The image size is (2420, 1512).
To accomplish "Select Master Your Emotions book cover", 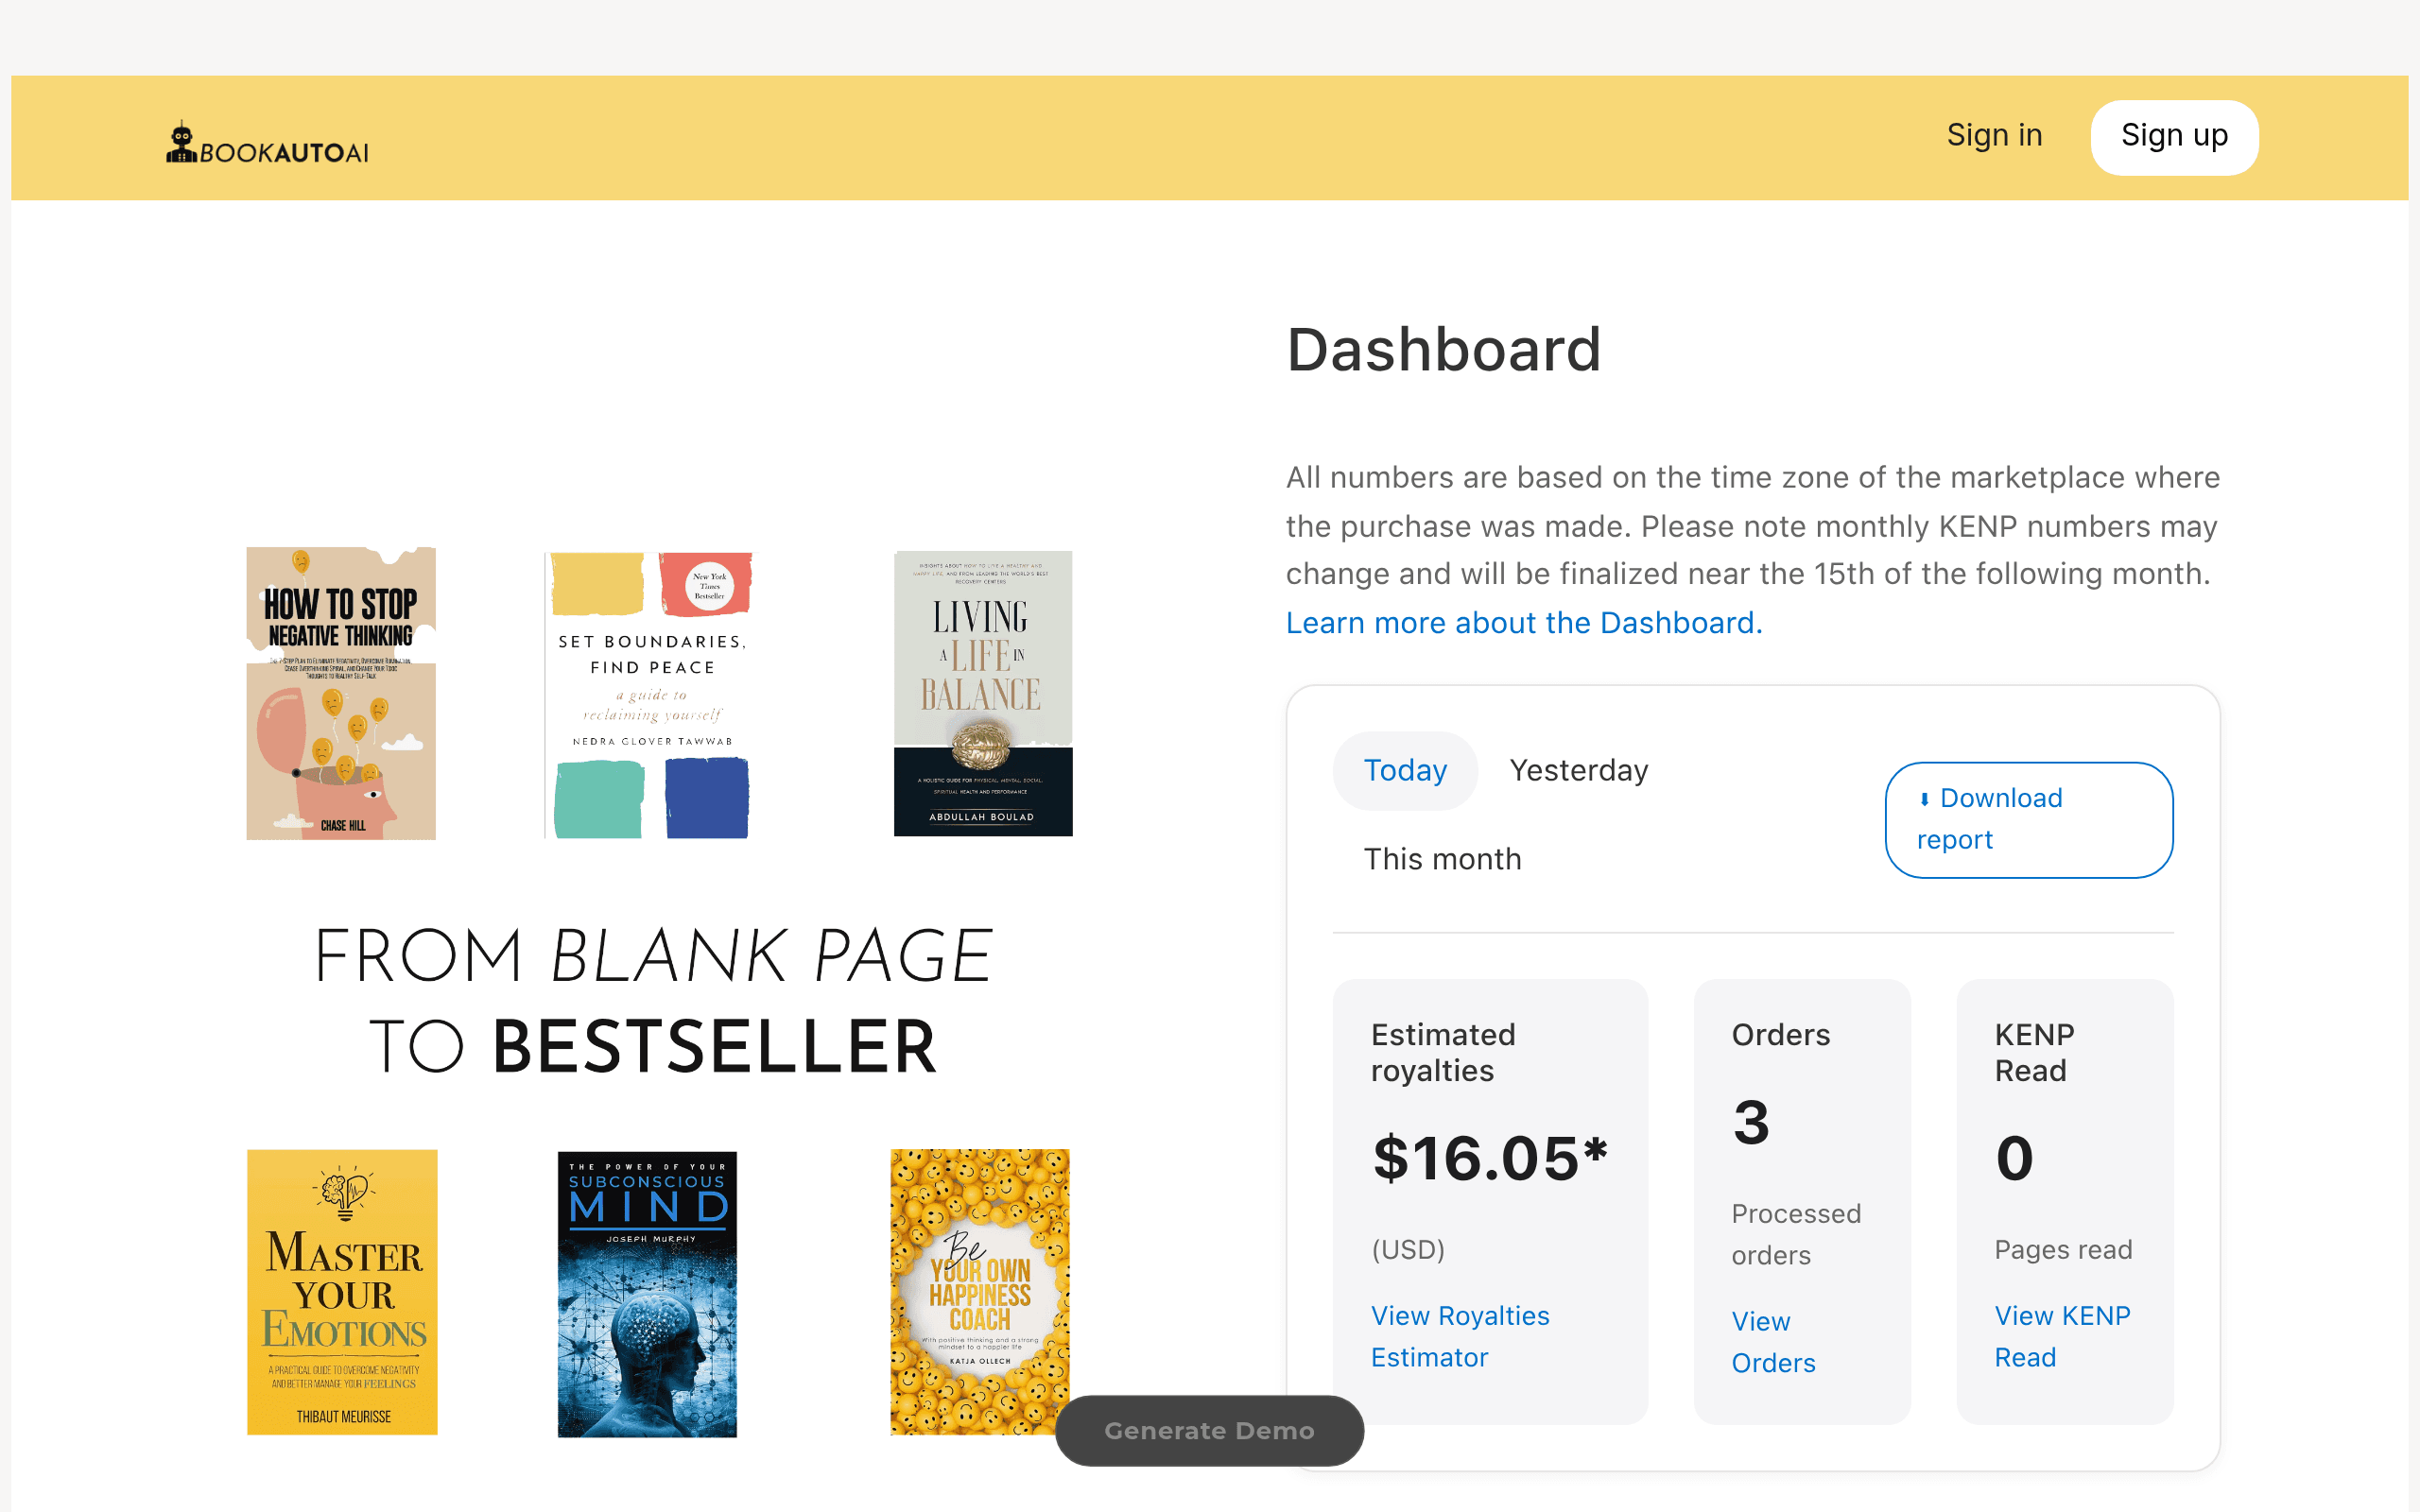I will (x=342, y=1292).
